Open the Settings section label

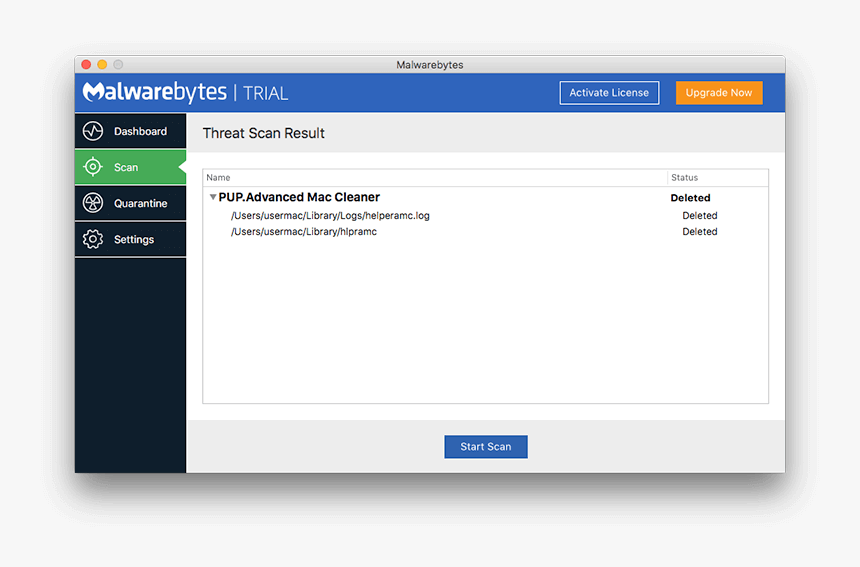[x=134, y=240]
